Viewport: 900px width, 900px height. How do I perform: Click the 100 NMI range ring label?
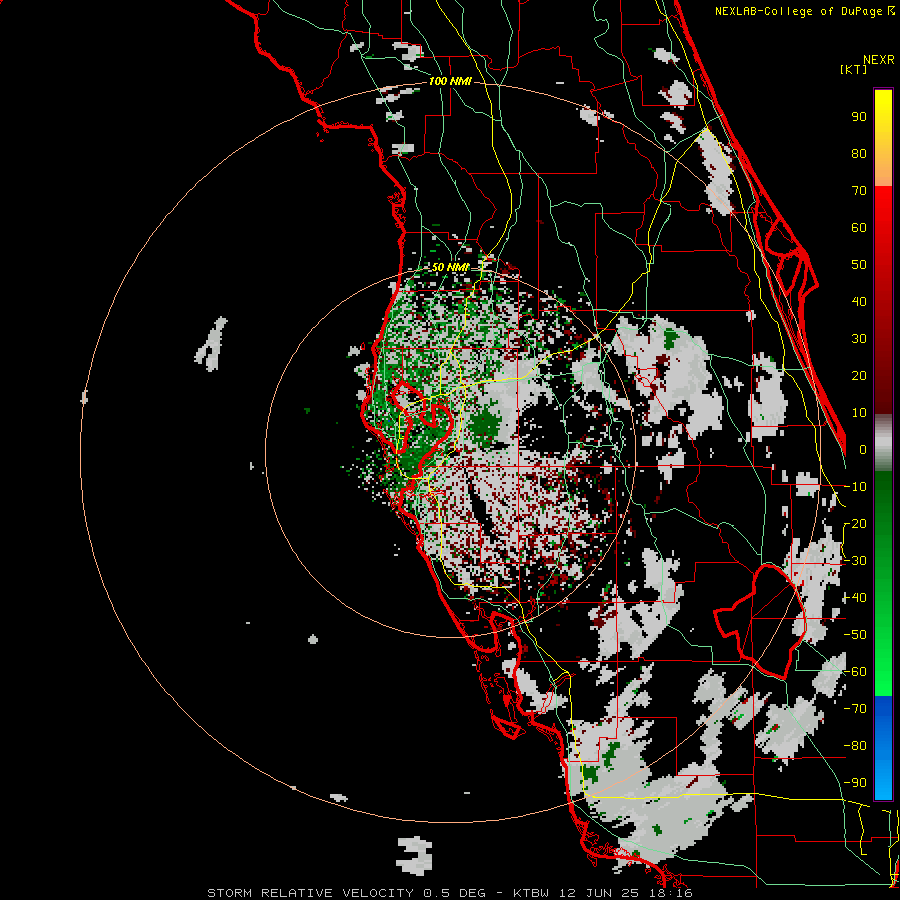click(450, 82)
